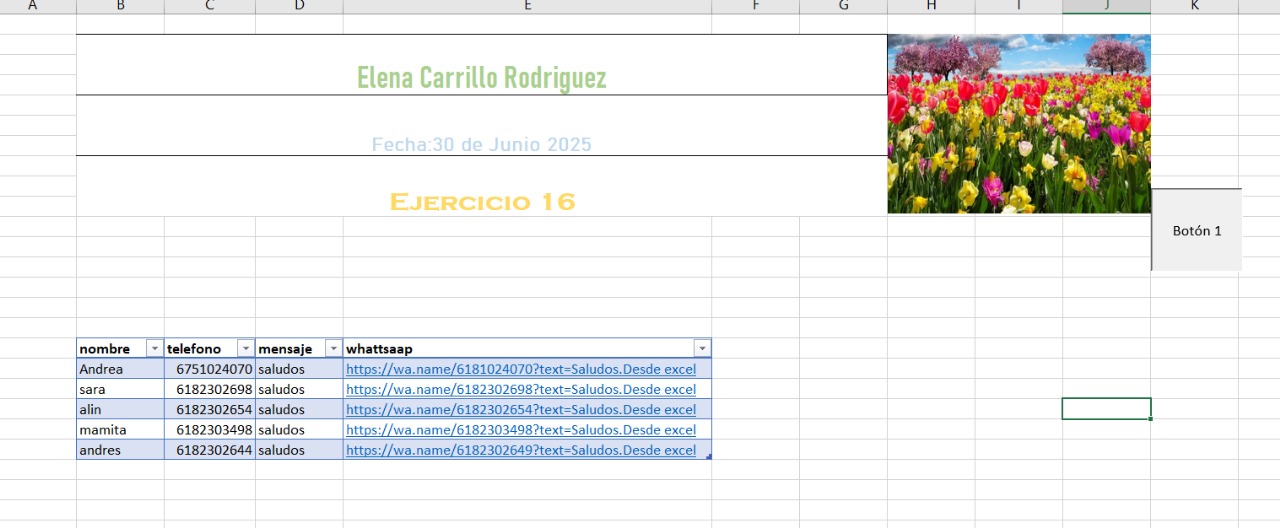This screenshot has width=1280, height=528.
Task: Open the link containing 6182302654
Action: tap(520, 409)
